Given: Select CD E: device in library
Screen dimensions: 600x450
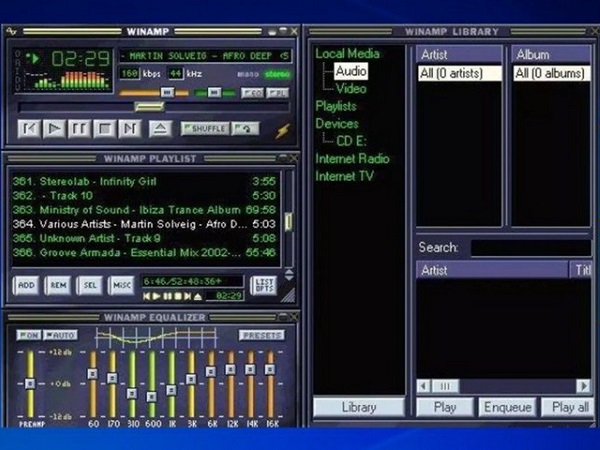Looking at the screenshot, I should coord(351,141).
